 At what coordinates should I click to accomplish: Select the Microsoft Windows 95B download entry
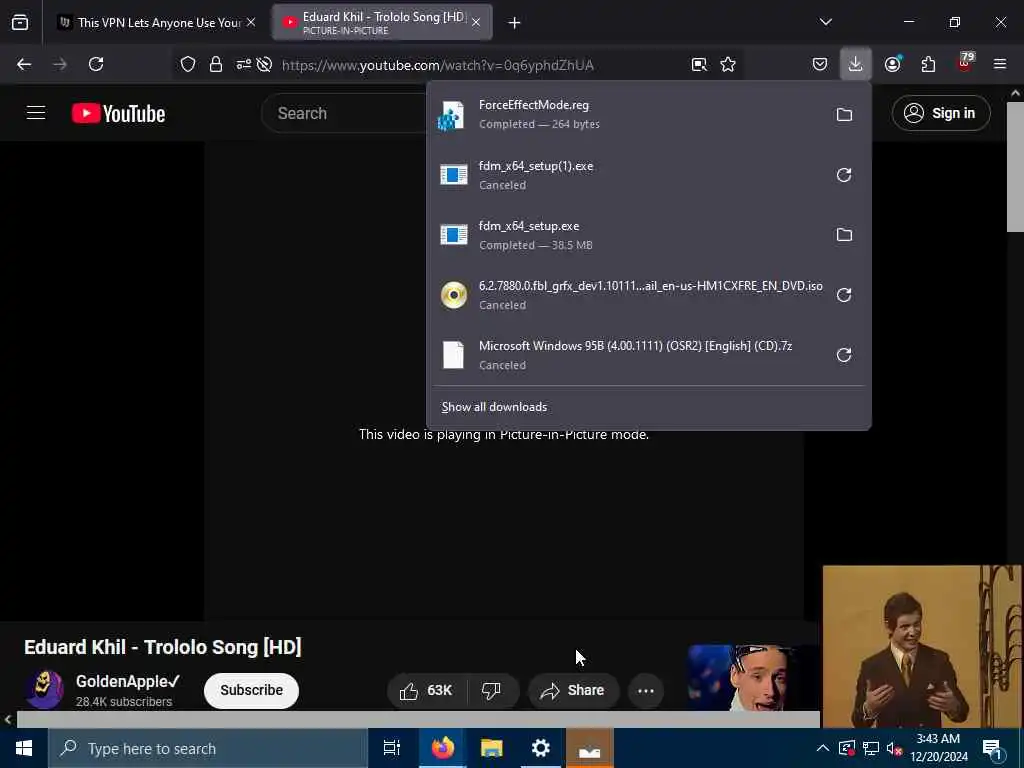630,355
